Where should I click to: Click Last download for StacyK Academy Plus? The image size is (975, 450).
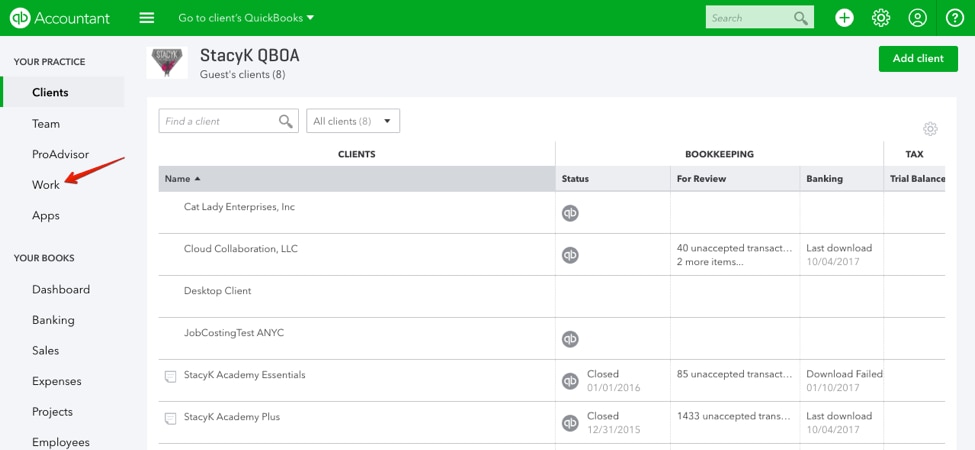point(839,416)
